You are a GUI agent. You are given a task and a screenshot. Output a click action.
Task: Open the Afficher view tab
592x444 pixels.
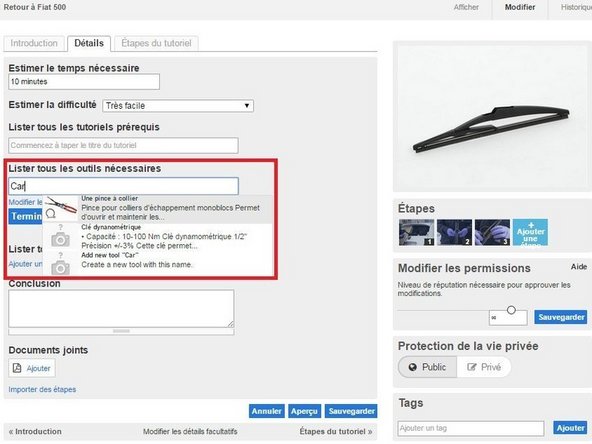tap(466, 7)
